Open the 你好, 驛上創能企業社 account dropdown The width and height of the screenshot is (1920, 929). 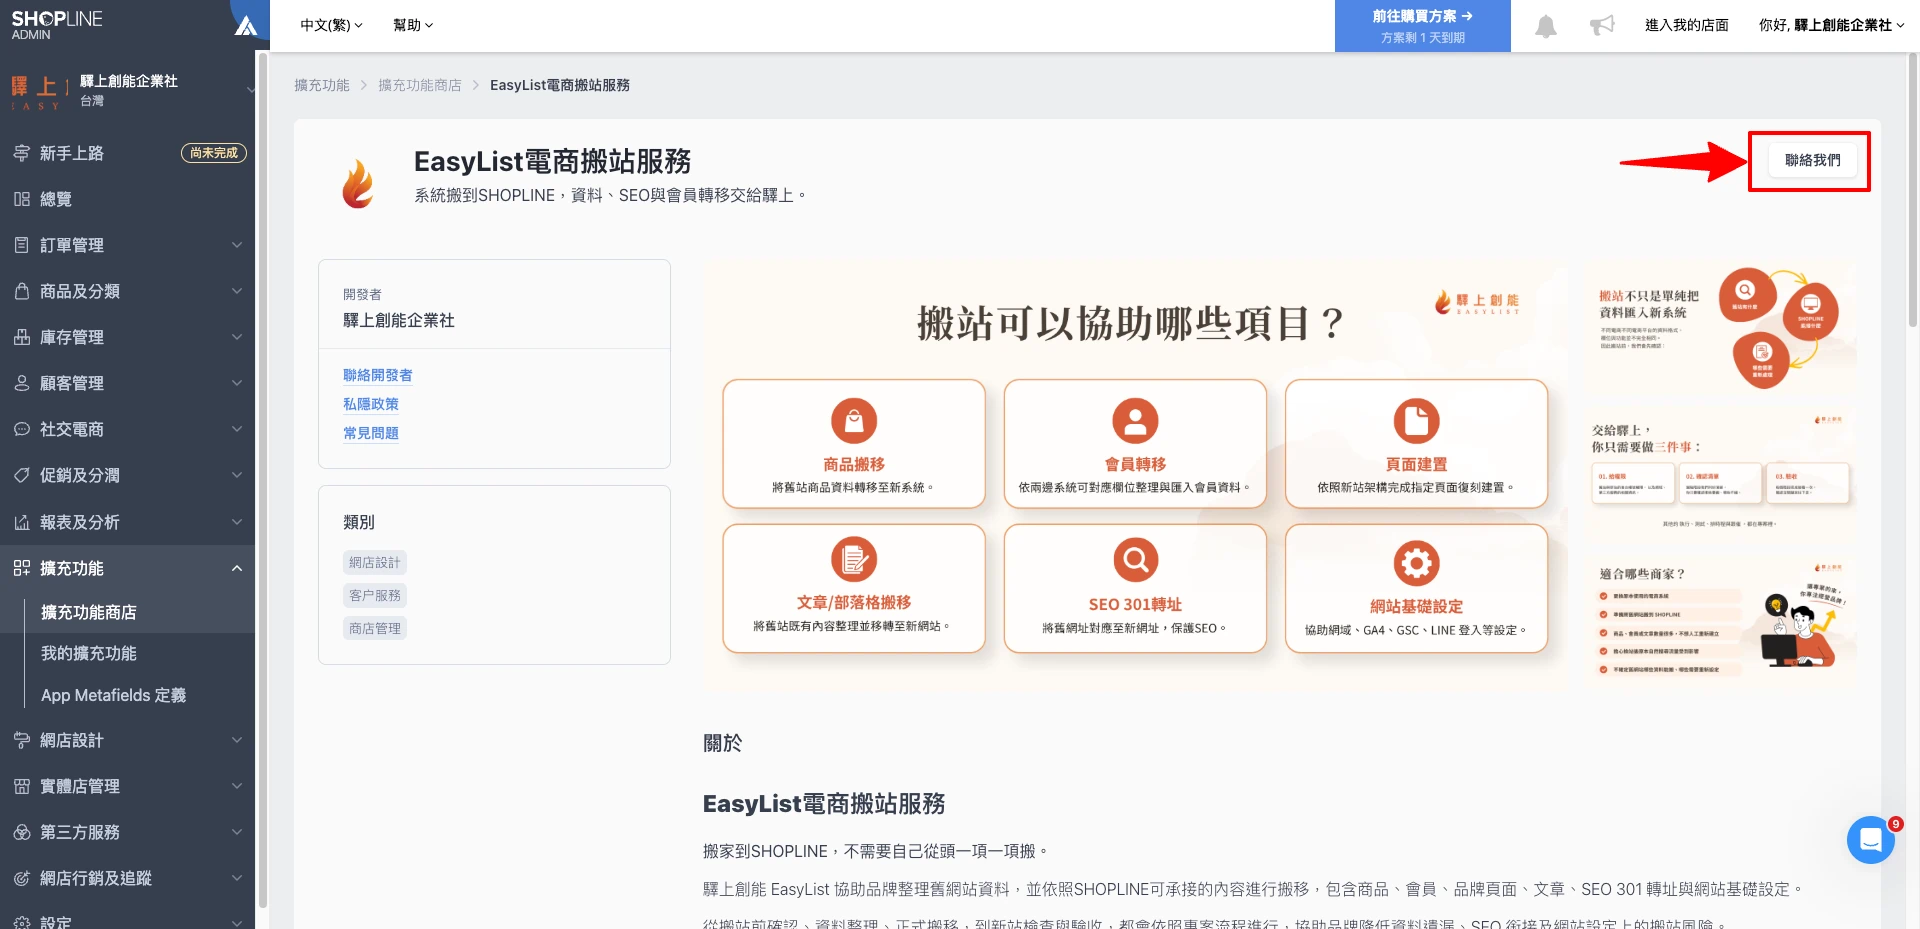[1831, 25]
